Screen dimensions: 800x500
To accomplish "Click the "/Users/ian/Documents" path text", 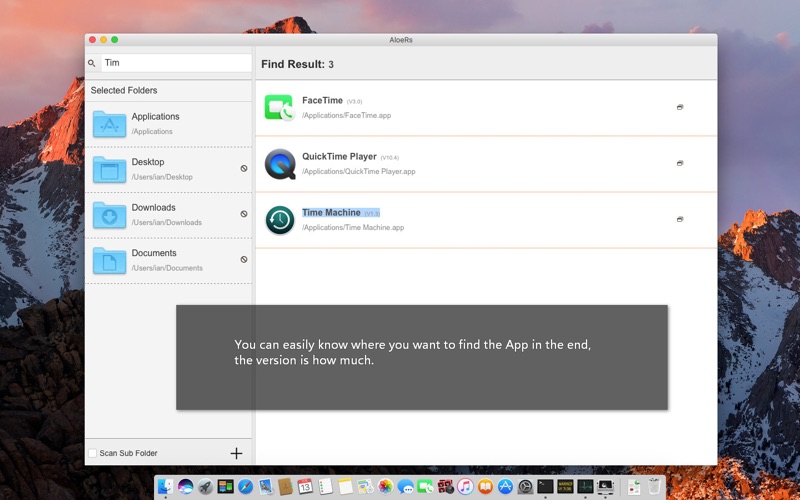I will point(167,268).
